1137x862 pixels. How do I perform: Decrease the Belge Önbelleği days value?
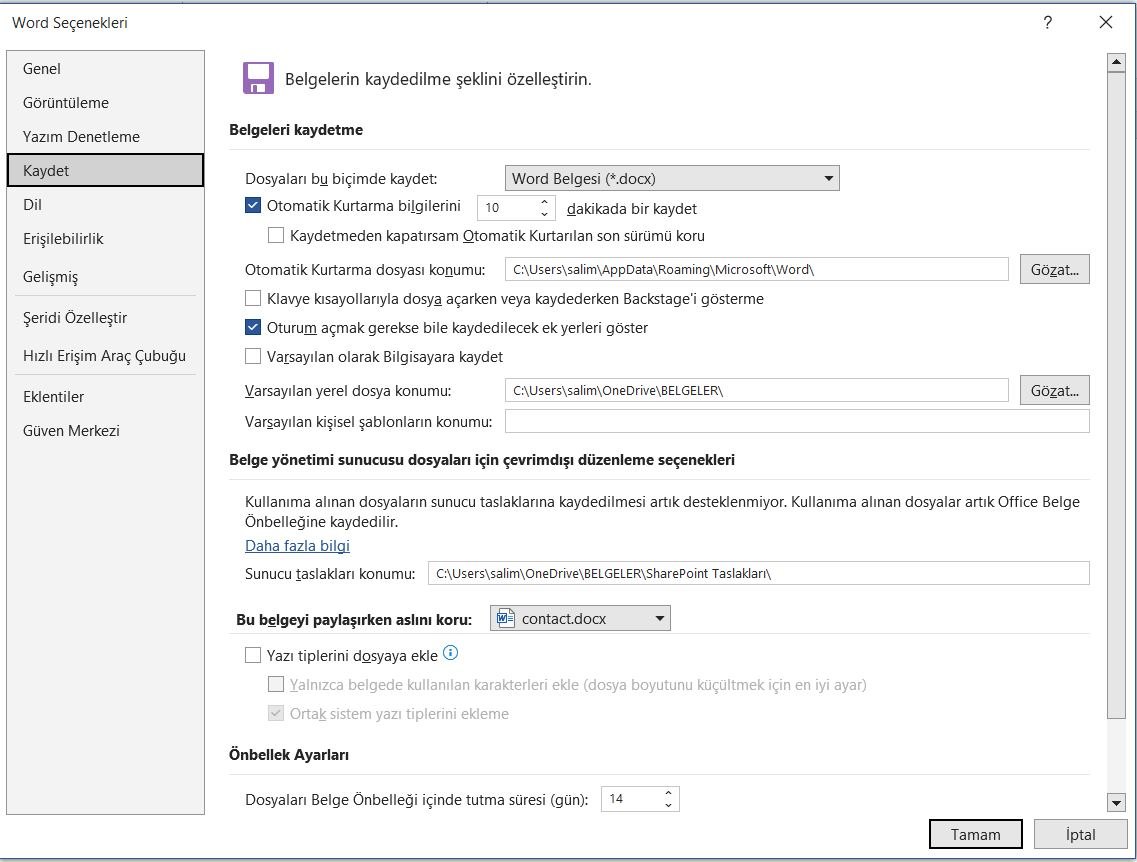click(x=669, y=805)
